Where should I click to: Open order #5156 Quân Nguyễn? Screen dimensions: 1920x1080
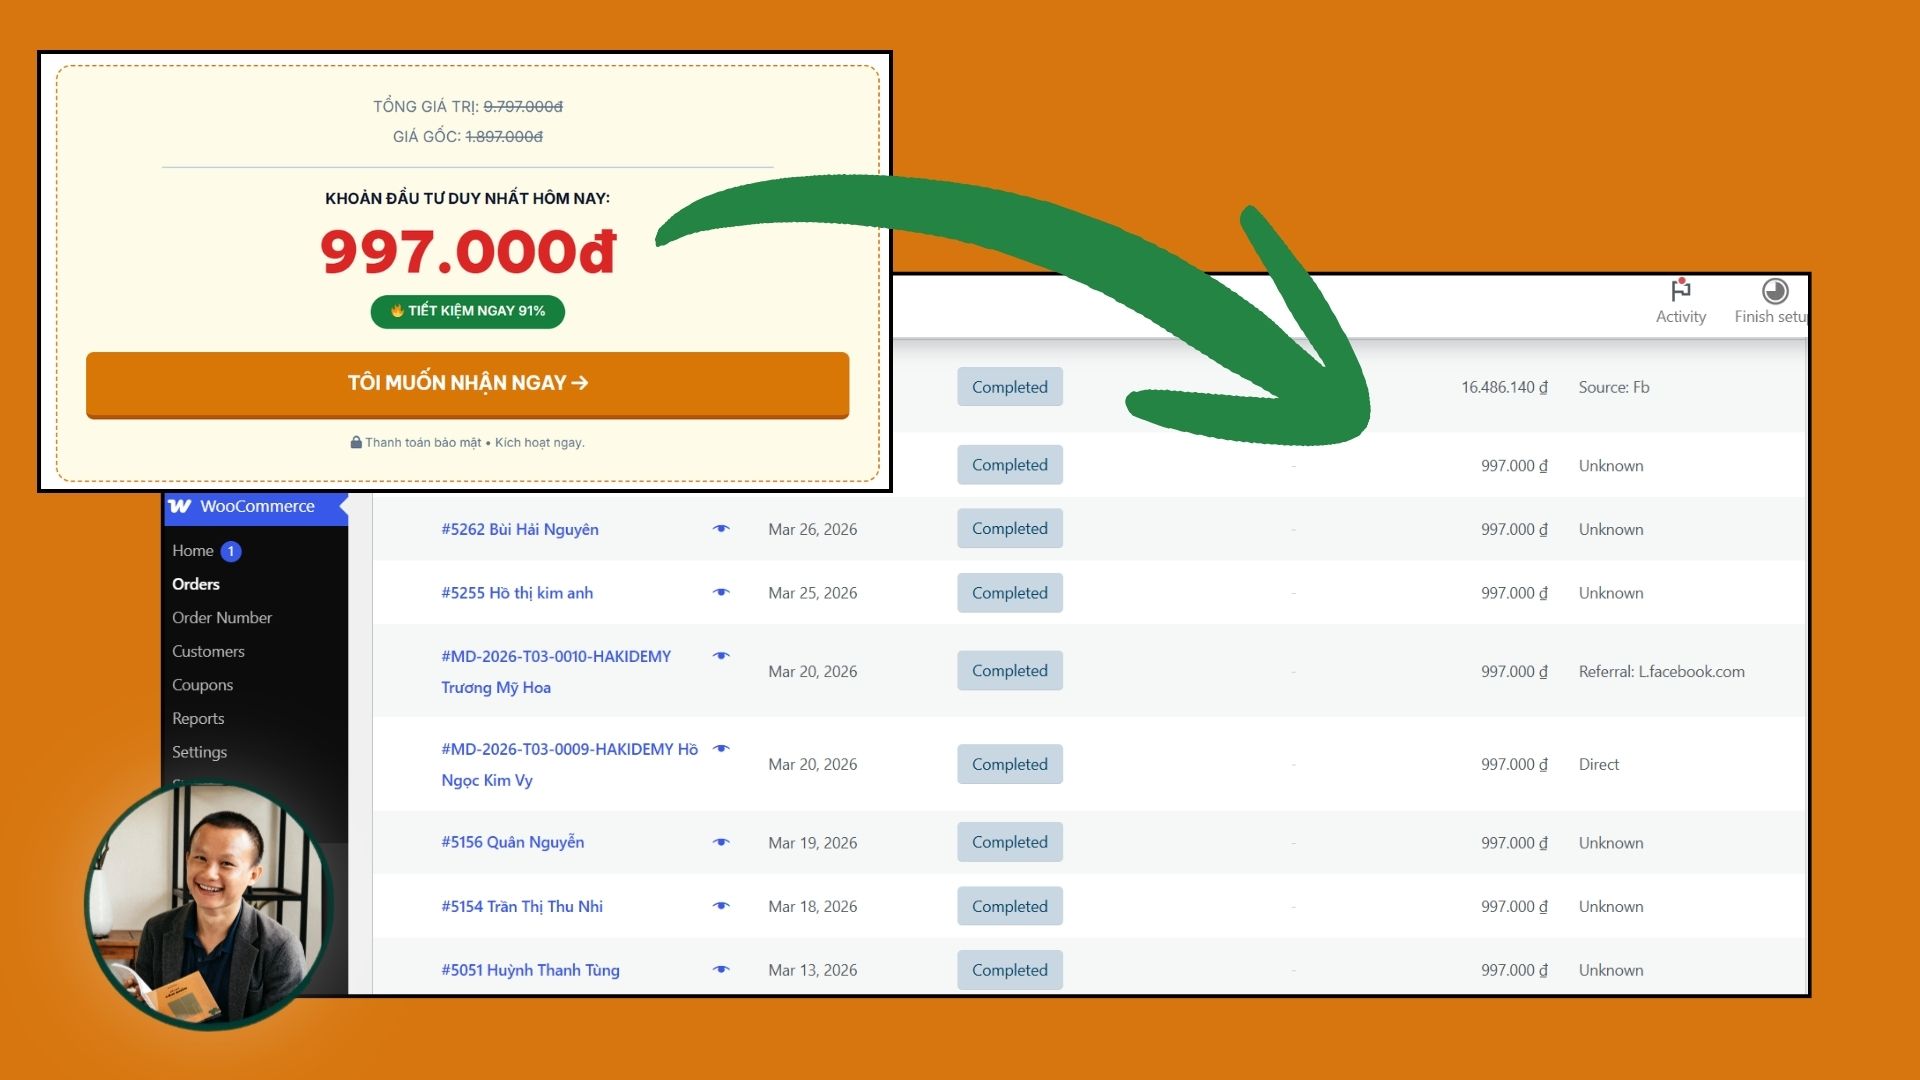click(513, 842)
